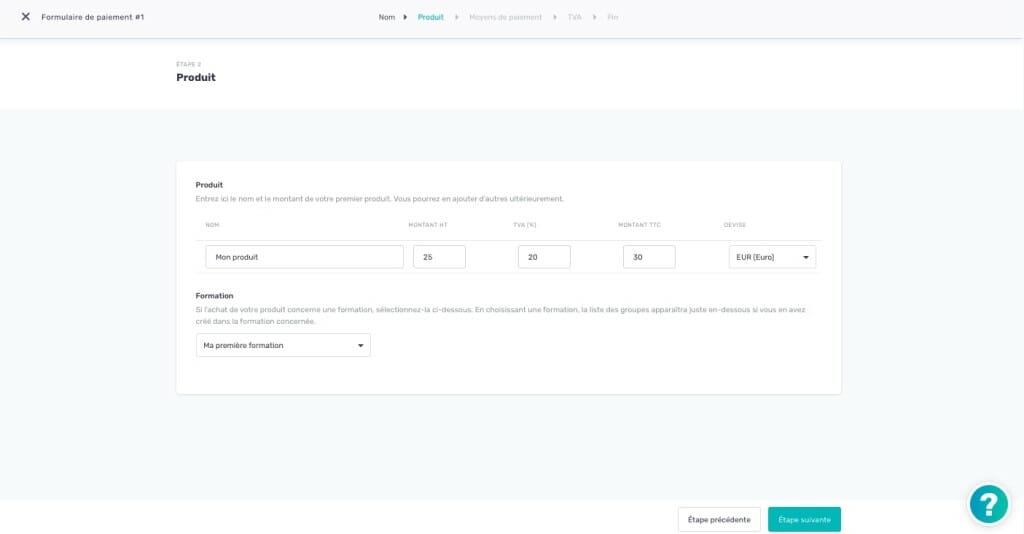Click the 'MONTANT TTC' column header
The image size is (1024, 534).
639,225
